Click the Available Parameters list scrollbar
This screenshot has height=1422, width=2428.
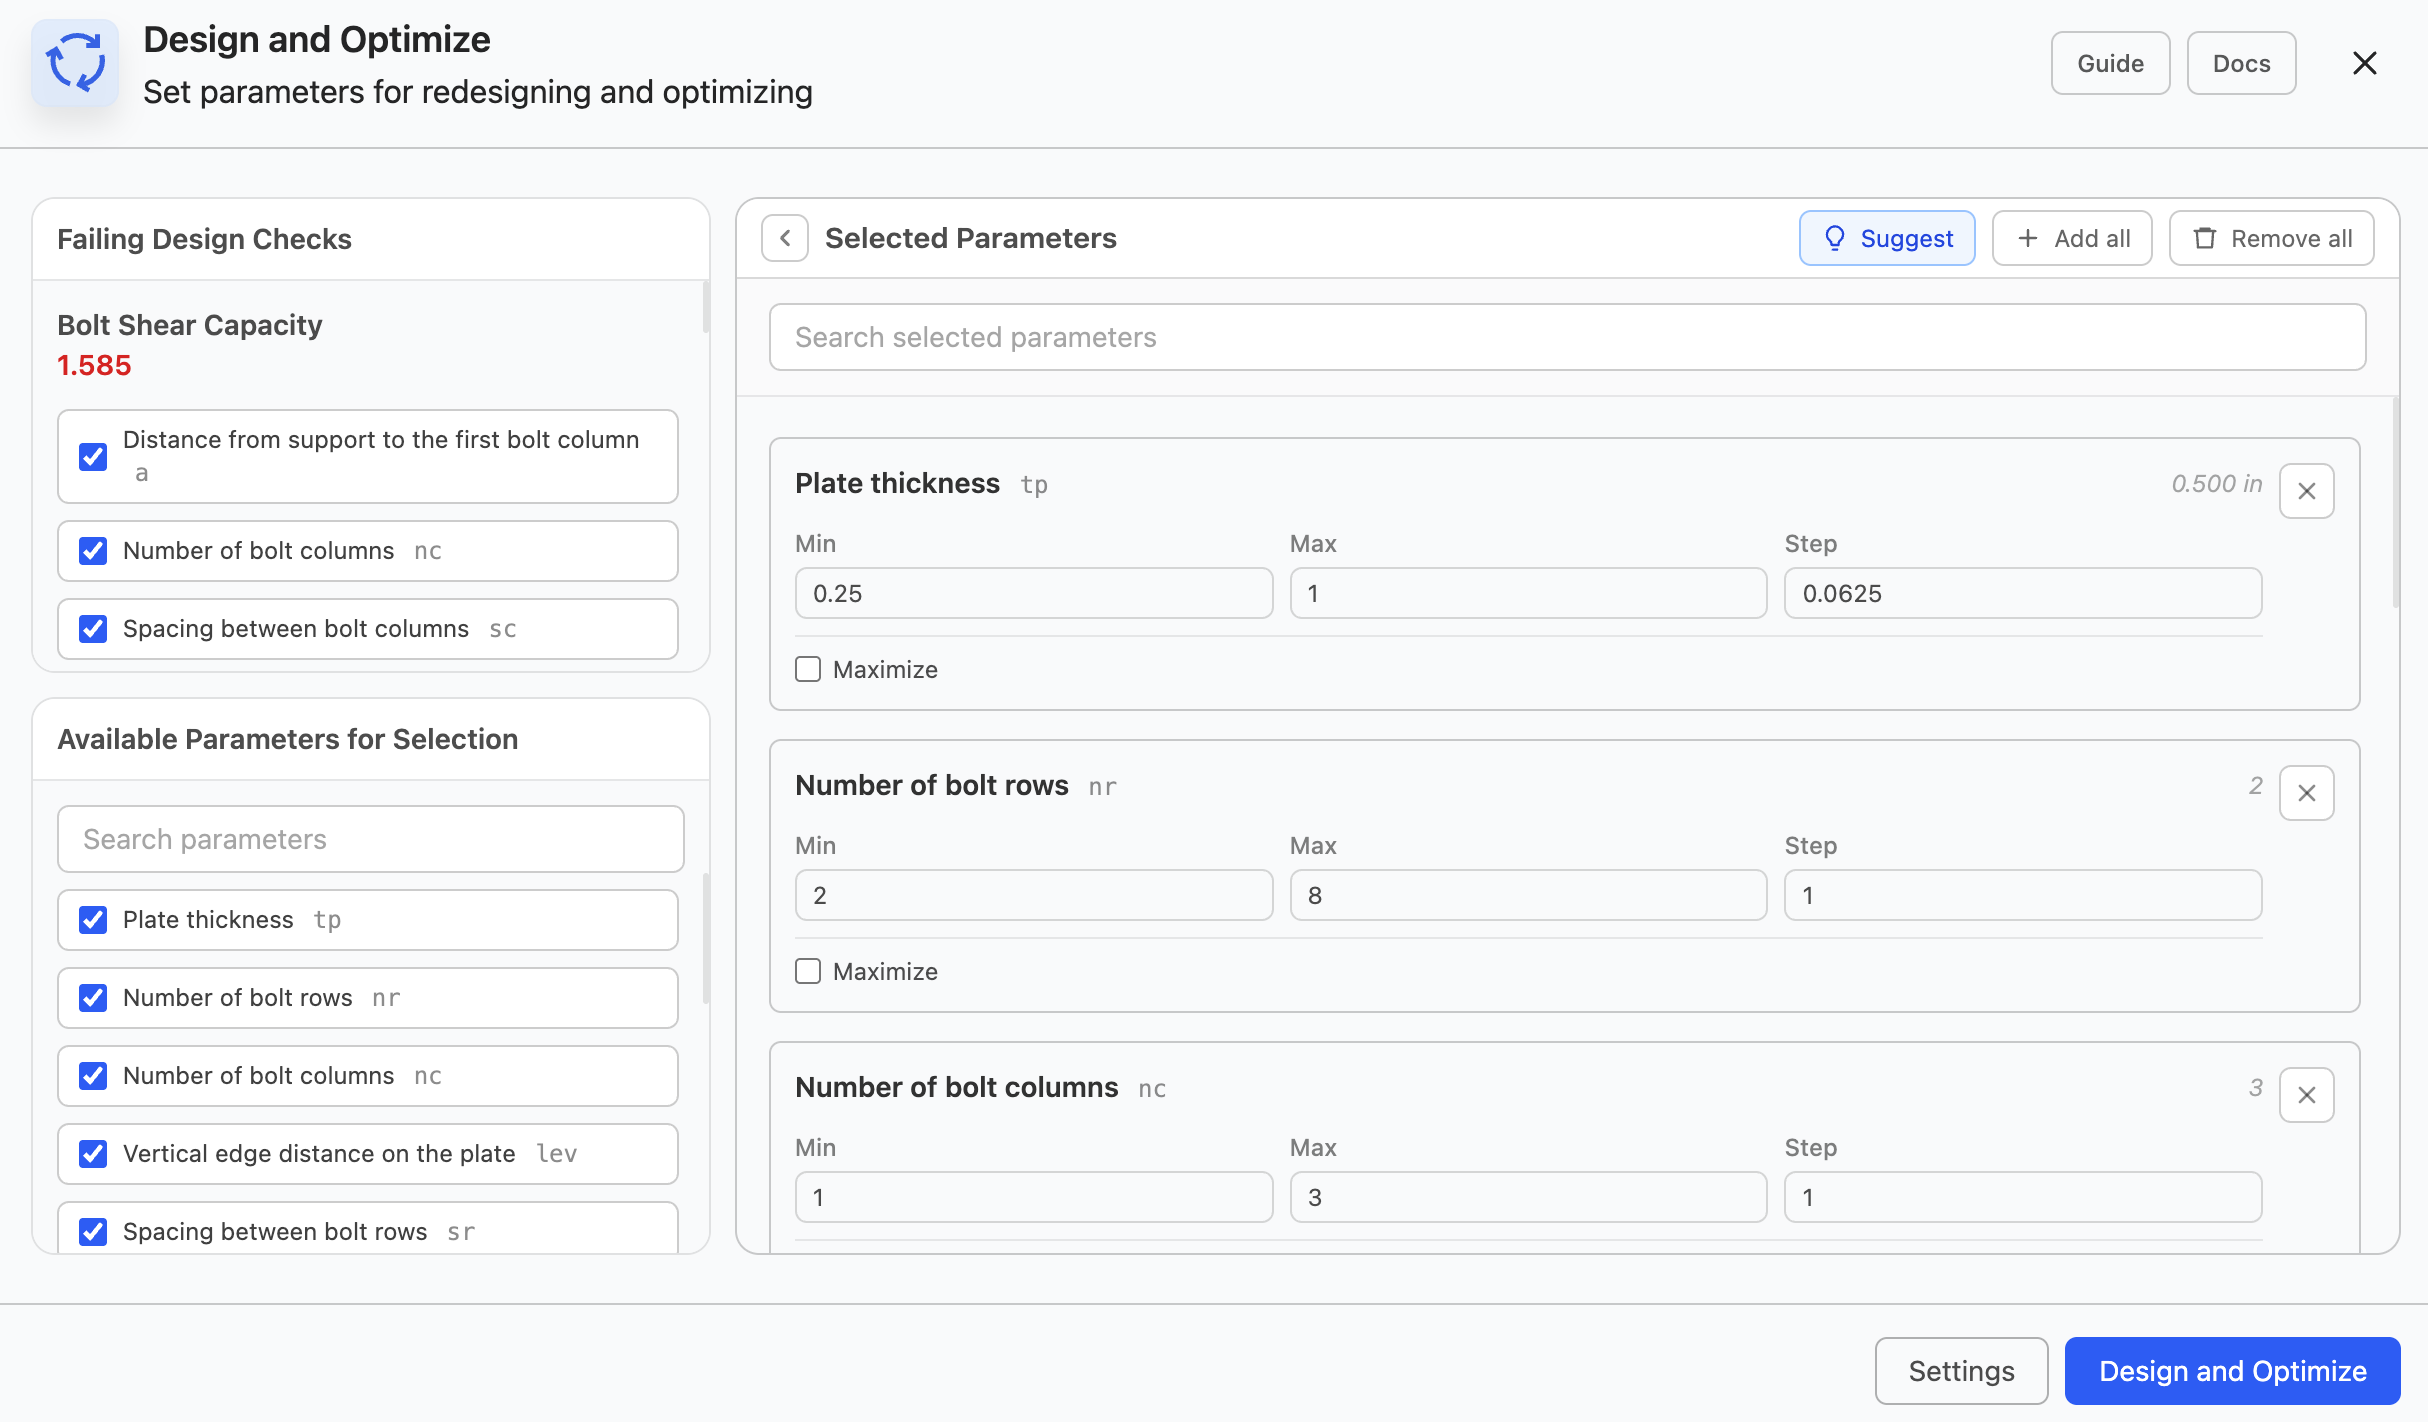pyautogui.click(x=706, y=939)
